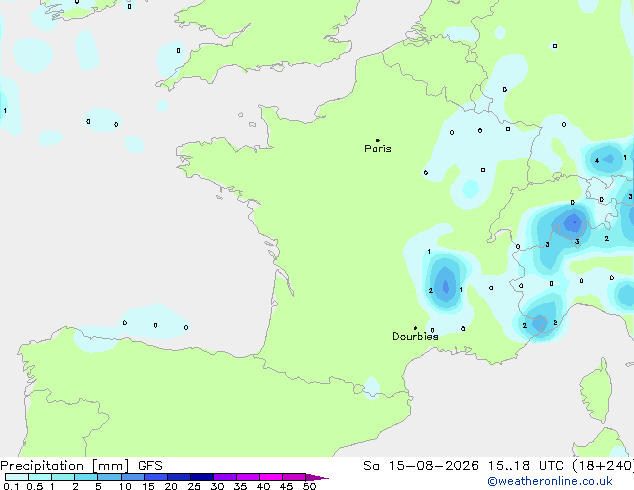
Task: Select the 35–40 mm legend swatch
Action: click(248, 477)
